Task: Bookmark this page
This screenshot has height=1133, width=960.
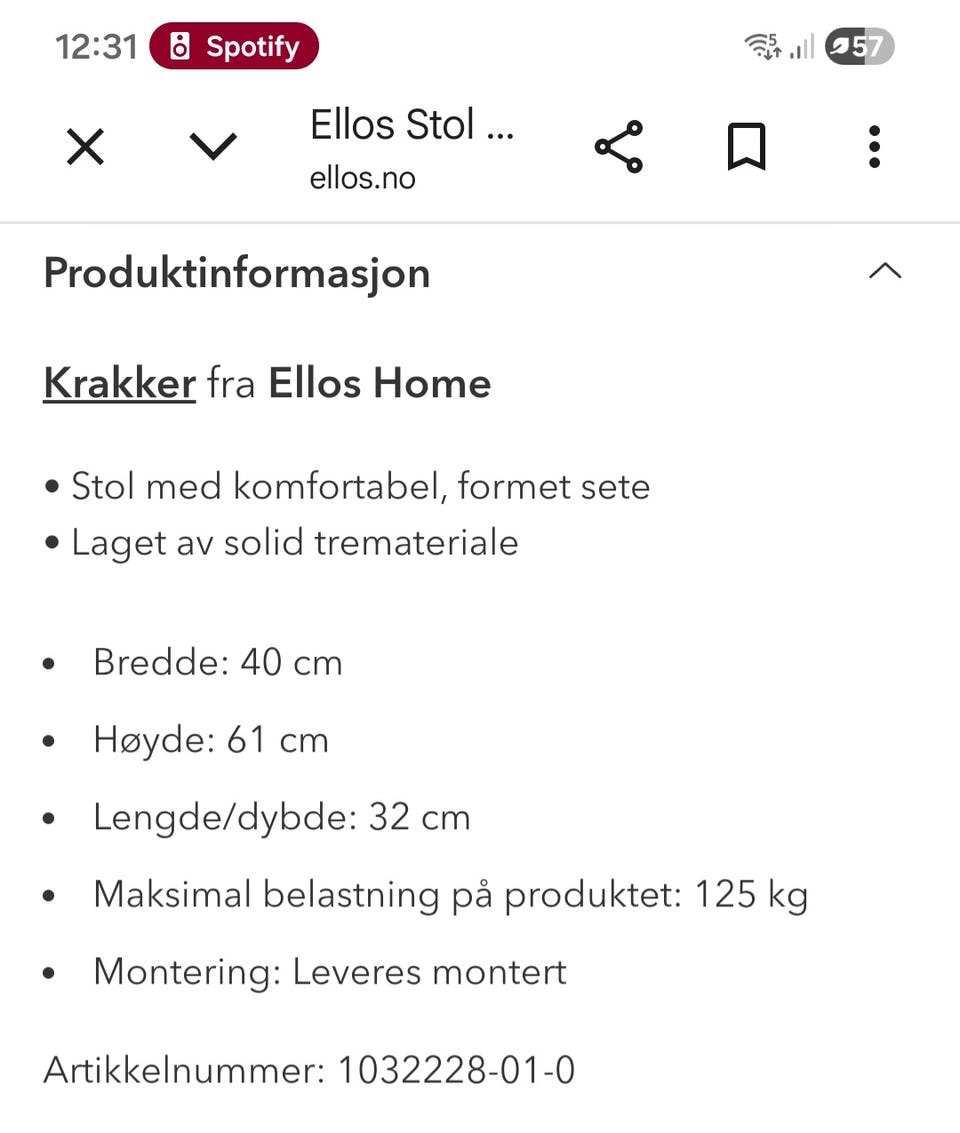Action: (x=746, y=147)
